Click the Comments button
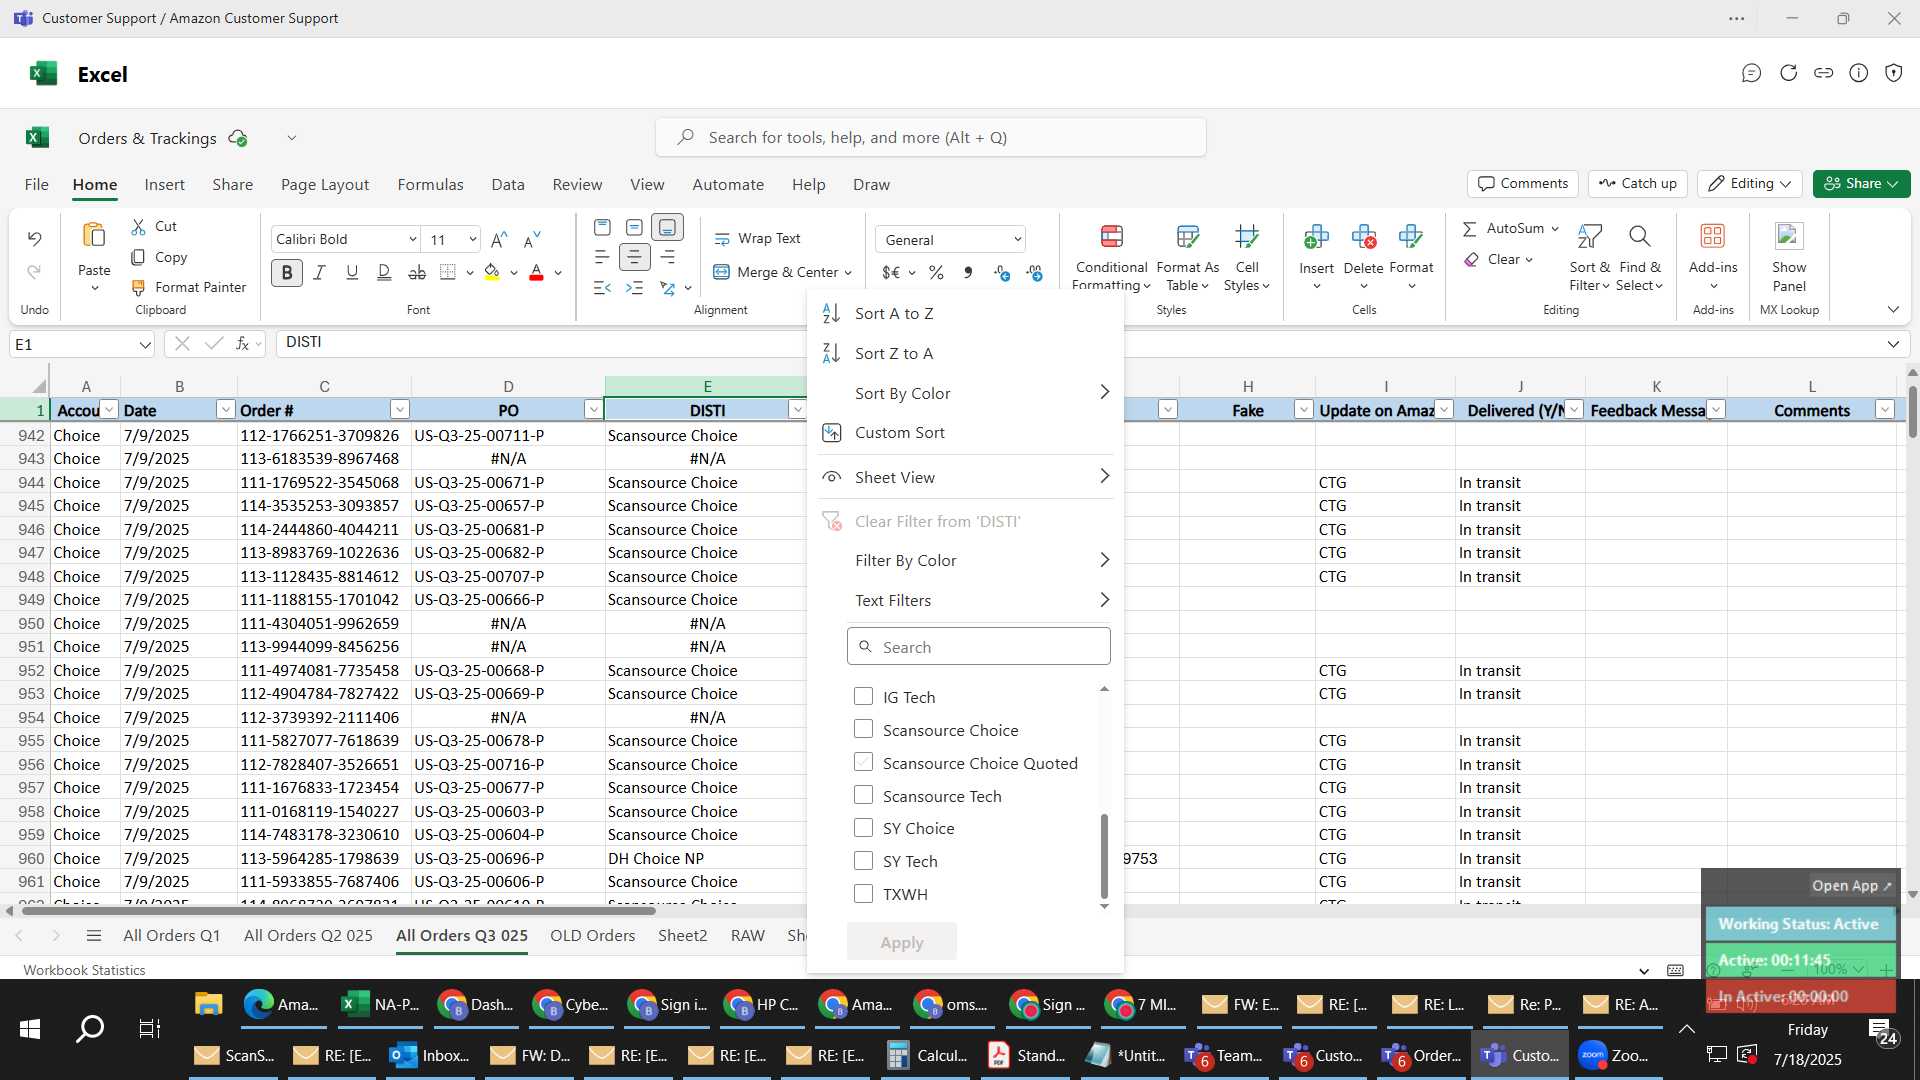Screen dimensions: 1920x1080 (x=1523, y=184)
